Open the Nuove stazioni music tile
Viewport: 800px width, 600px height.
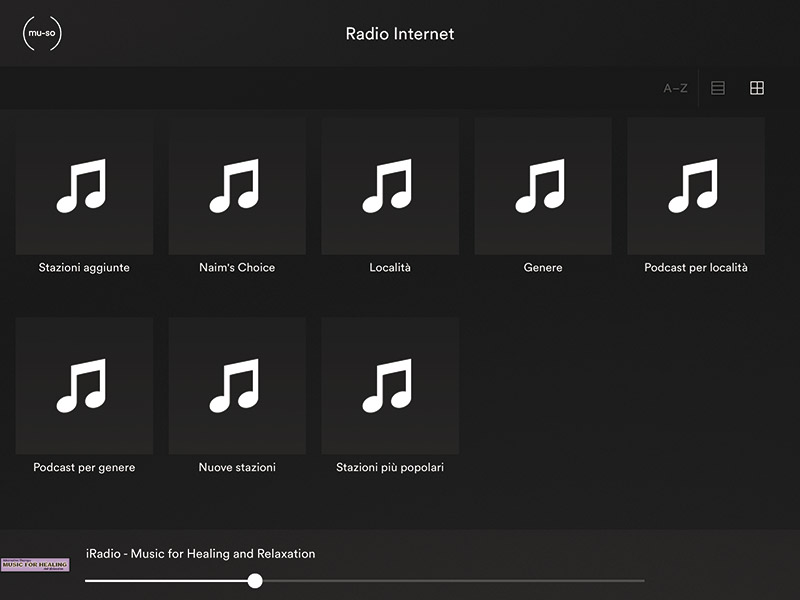[x=237, y=386]
